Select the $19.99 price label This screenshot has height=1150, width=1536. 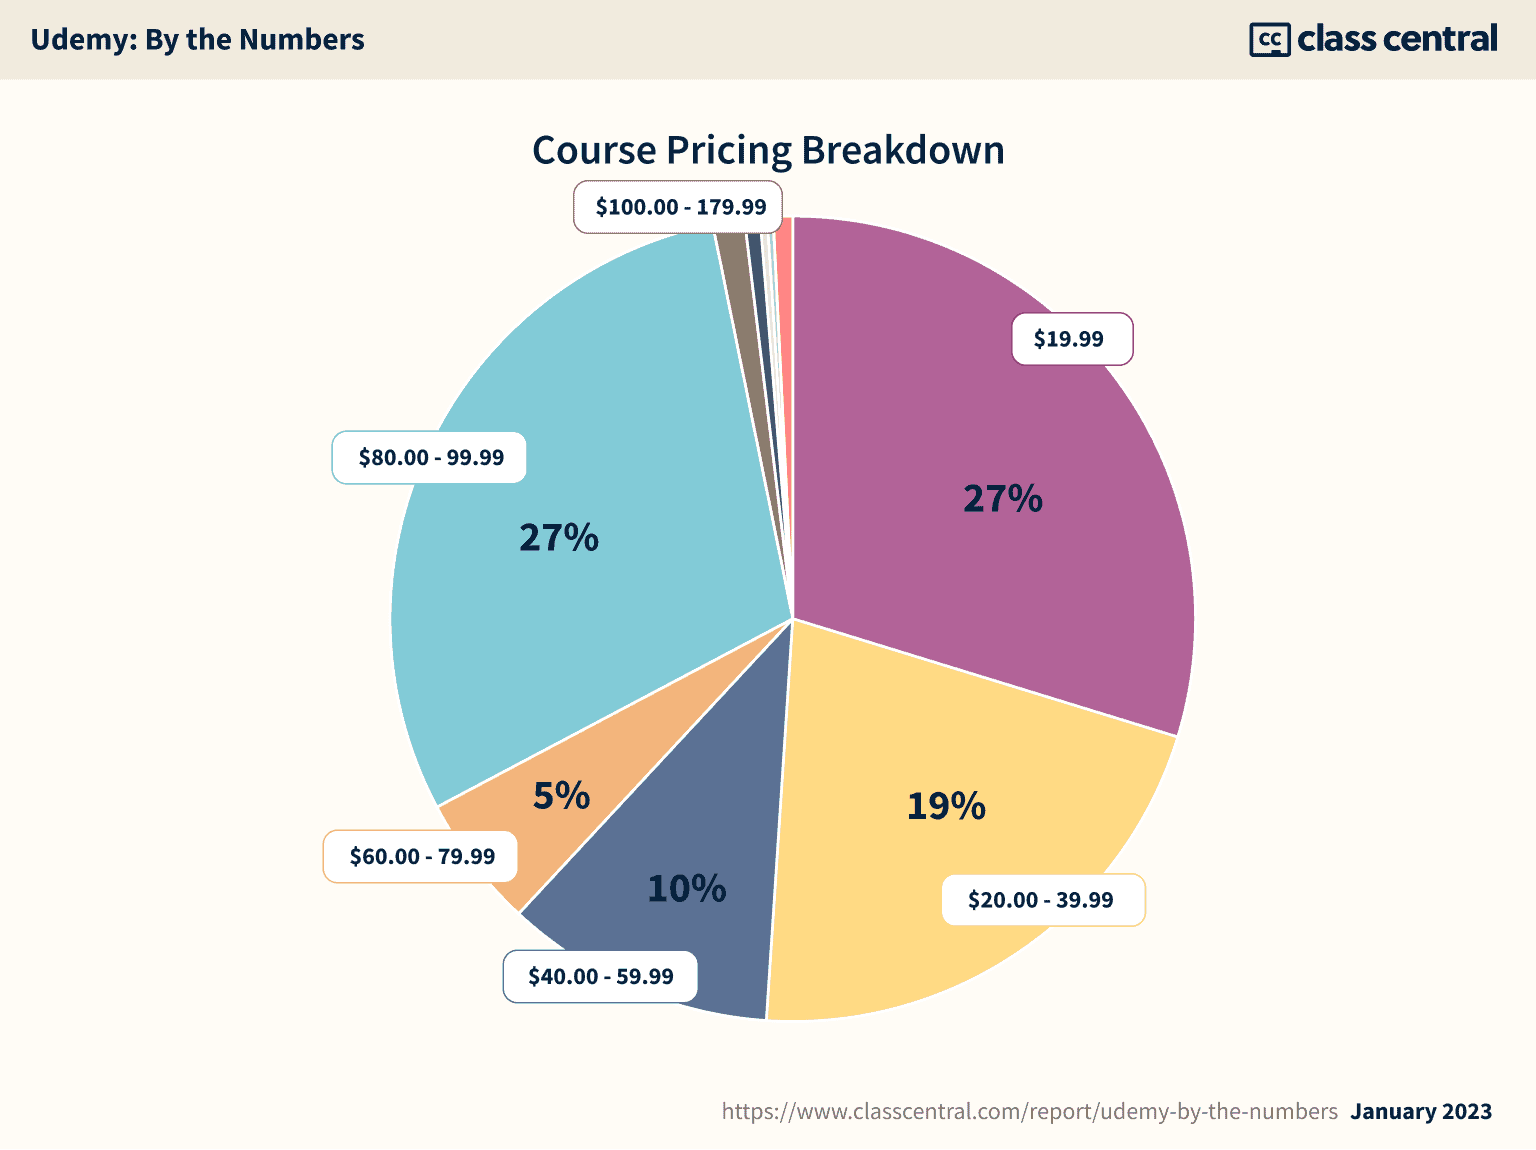[x=1071, y=339]
